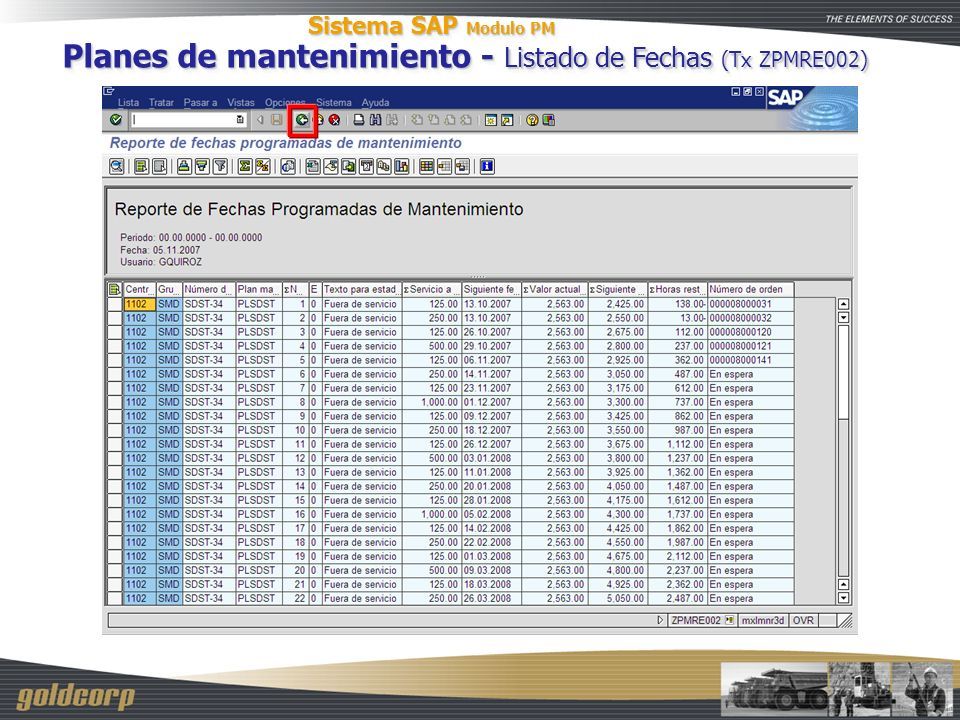Viewport: 960px width, 720px height.
Task: Click the Print icon in the top toolbar
Action: click(x=359, y=120)
